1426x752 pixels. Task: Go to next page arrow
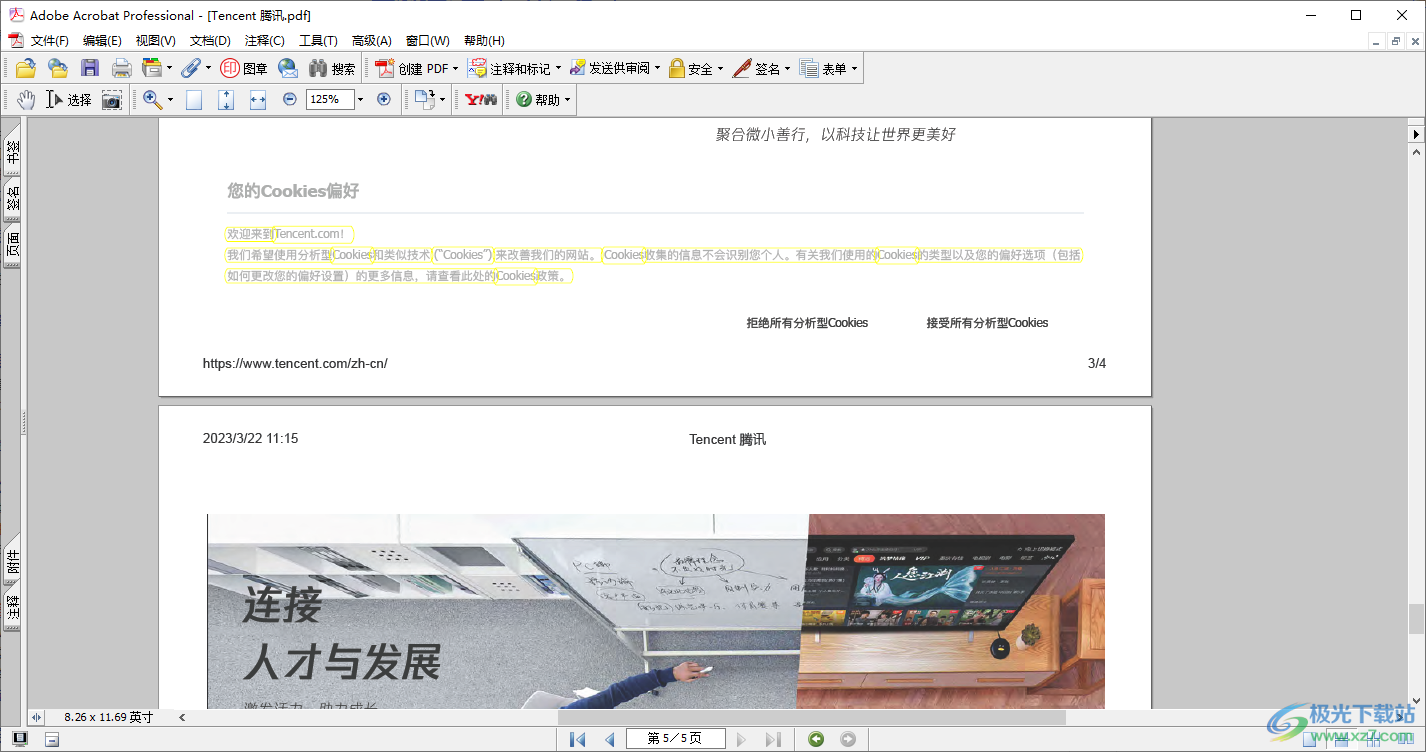741,739
